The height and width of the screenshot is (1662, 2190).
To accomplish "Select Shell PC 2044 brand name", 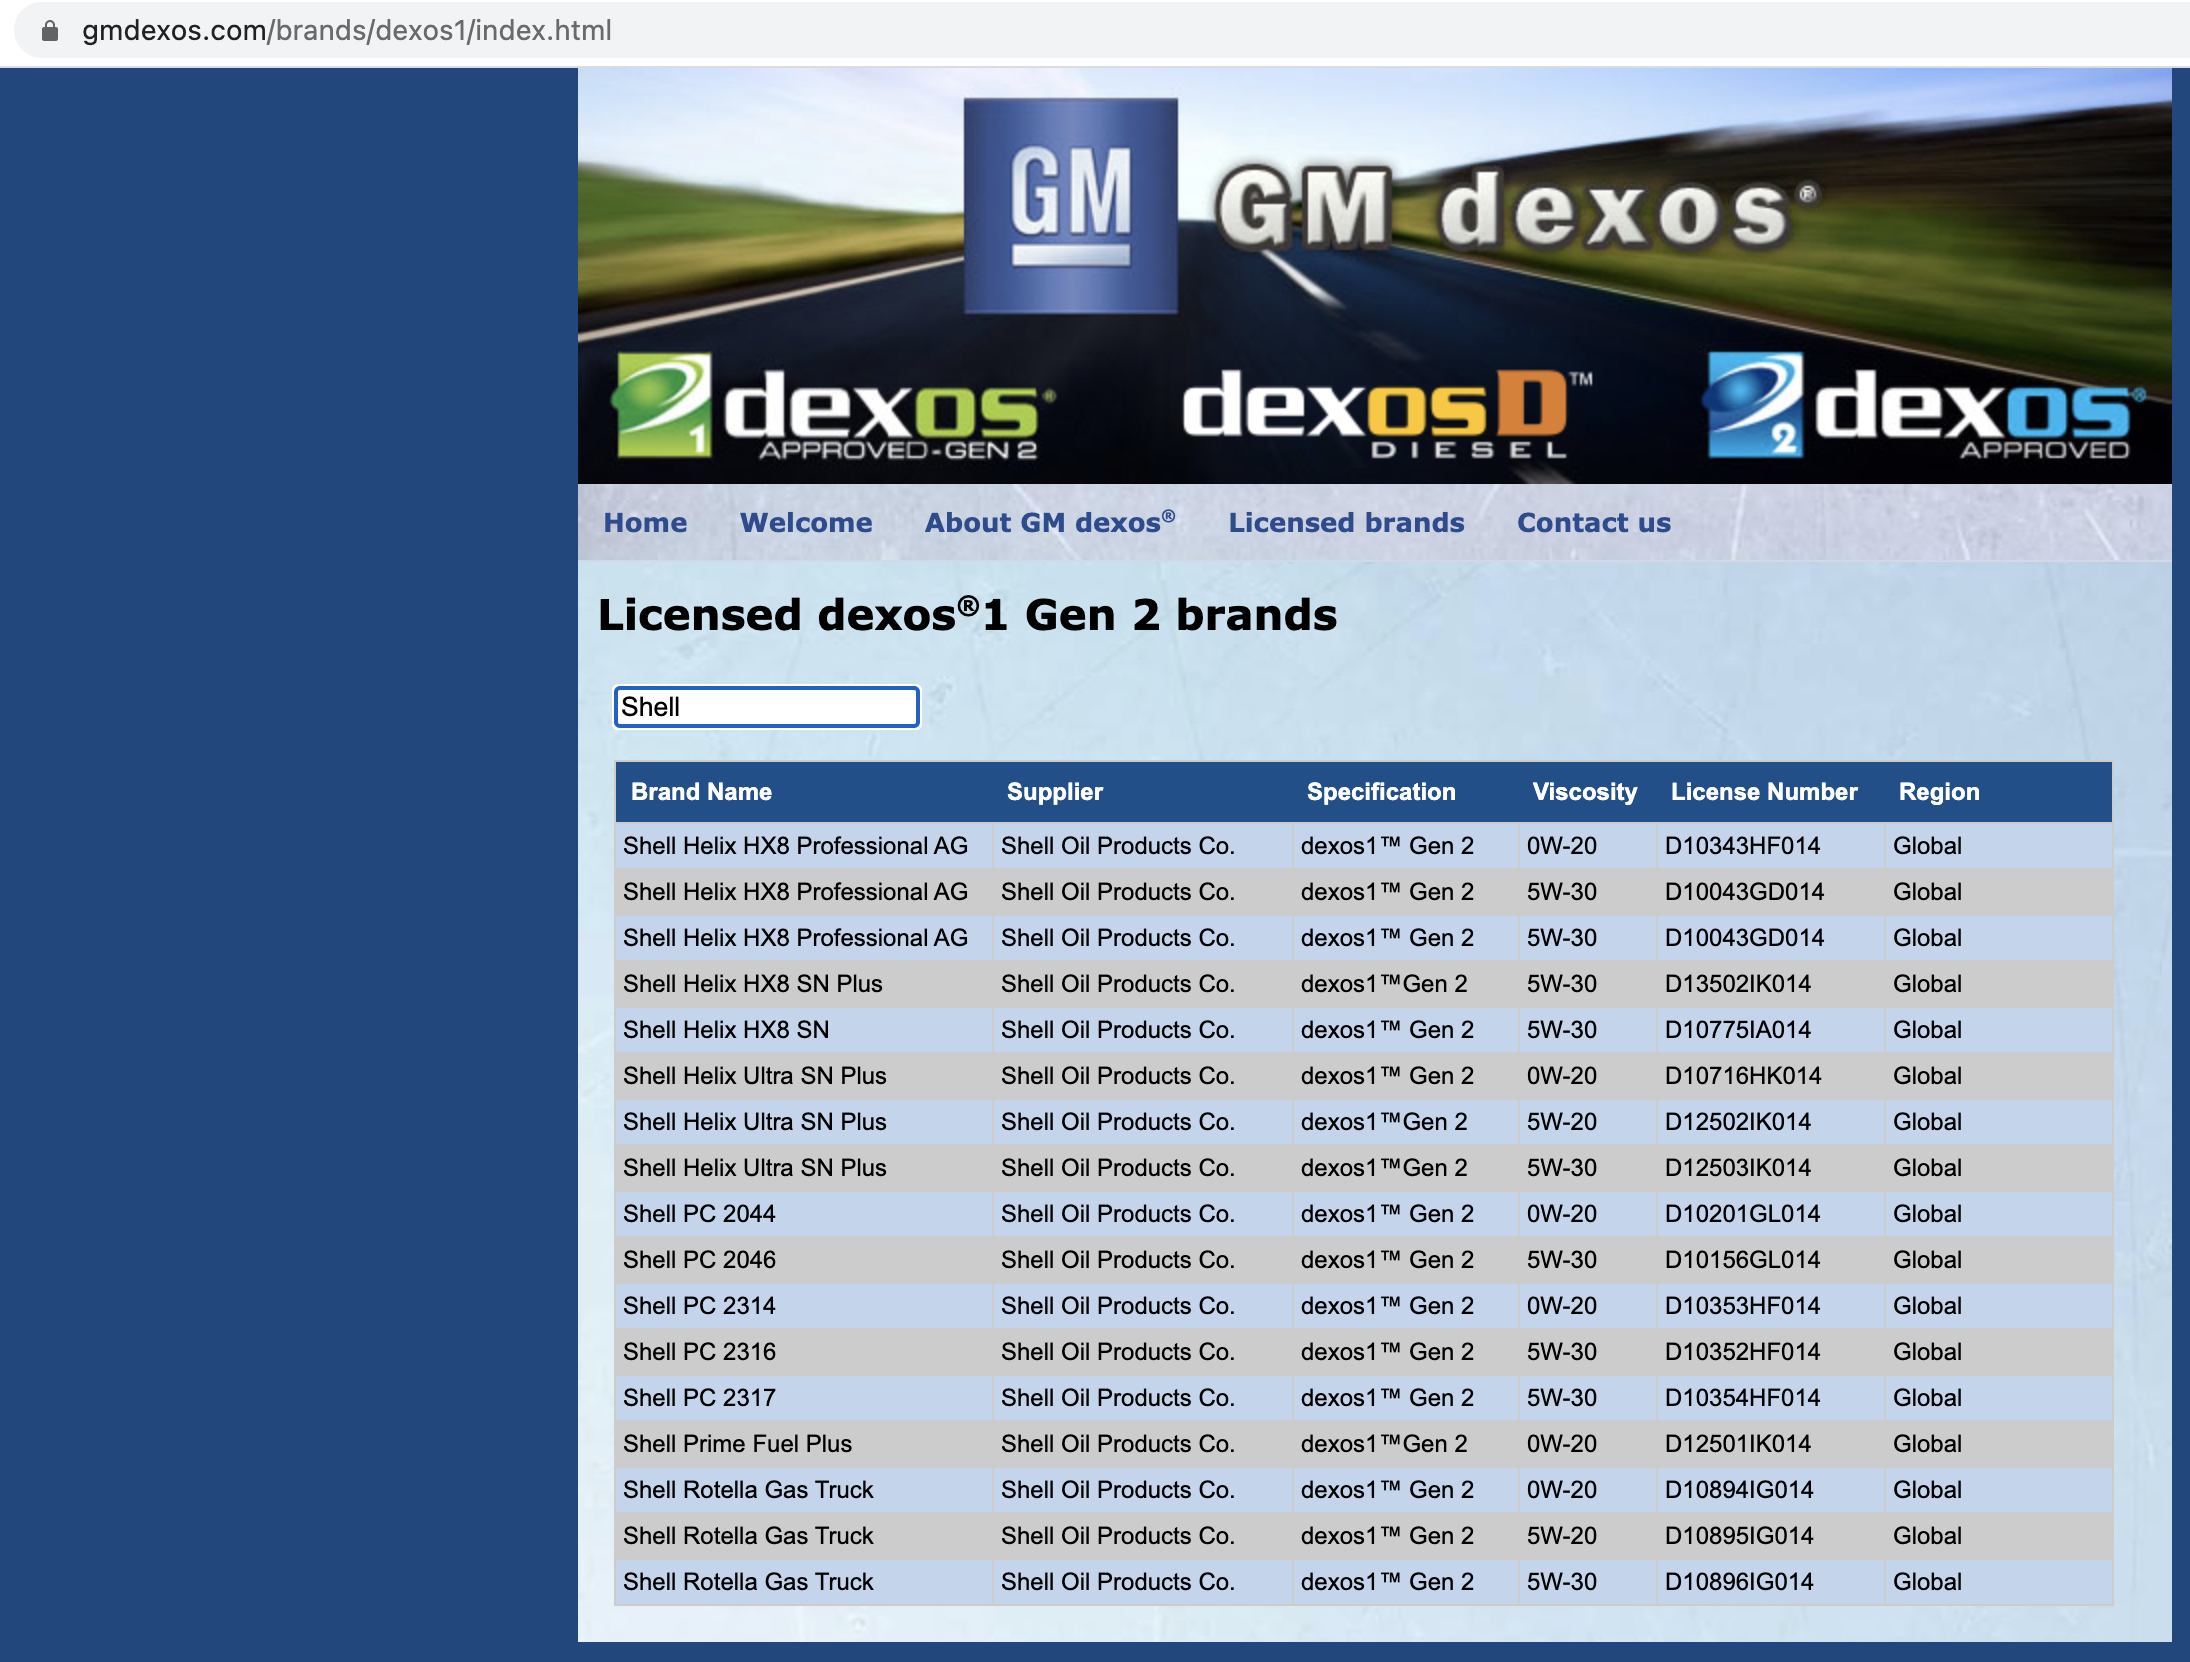I will pos(699,1214).
